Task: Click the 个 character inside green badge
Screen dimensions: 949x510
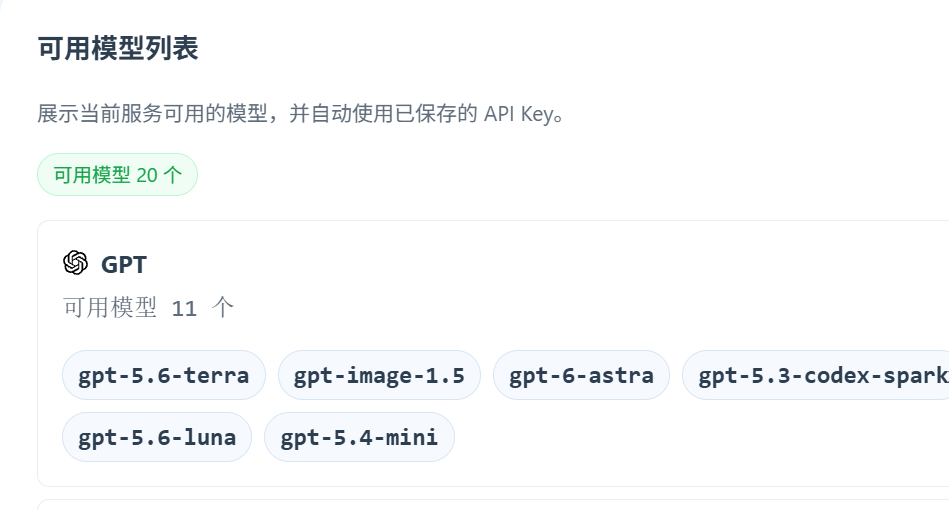Action: pos(172,175)
